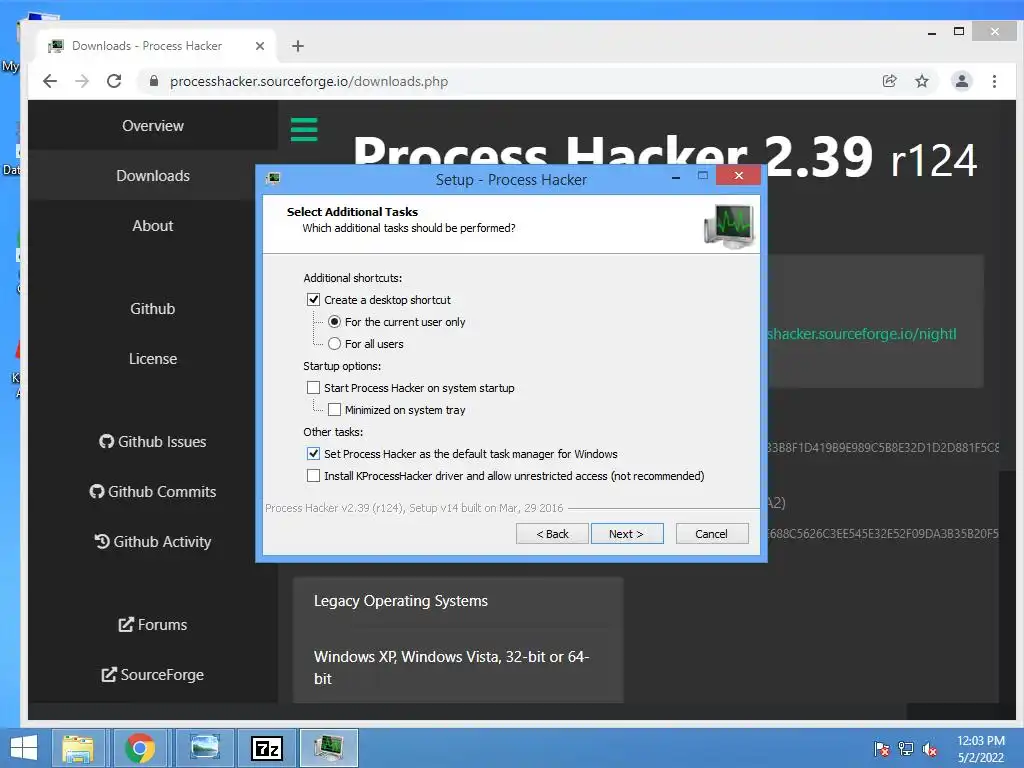Click network tray icon

point(906,748)
